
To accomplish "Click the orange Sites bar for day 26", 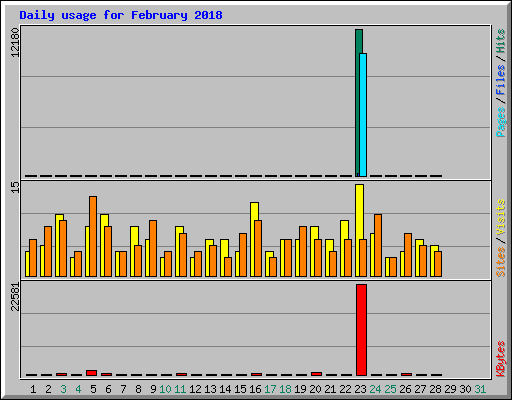I will (x=408, y=255).
